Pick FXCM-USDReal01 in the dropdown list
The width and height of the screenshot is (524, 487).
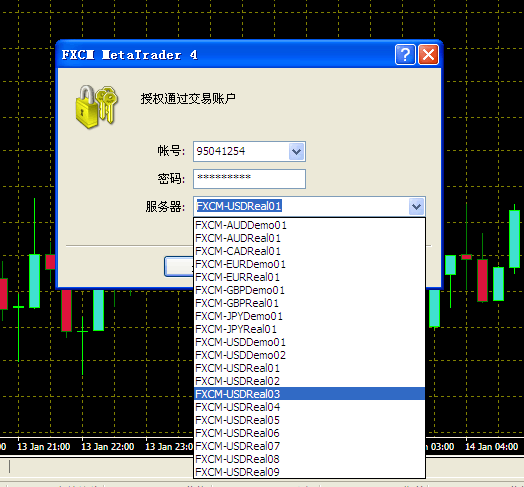click(309, 368)
